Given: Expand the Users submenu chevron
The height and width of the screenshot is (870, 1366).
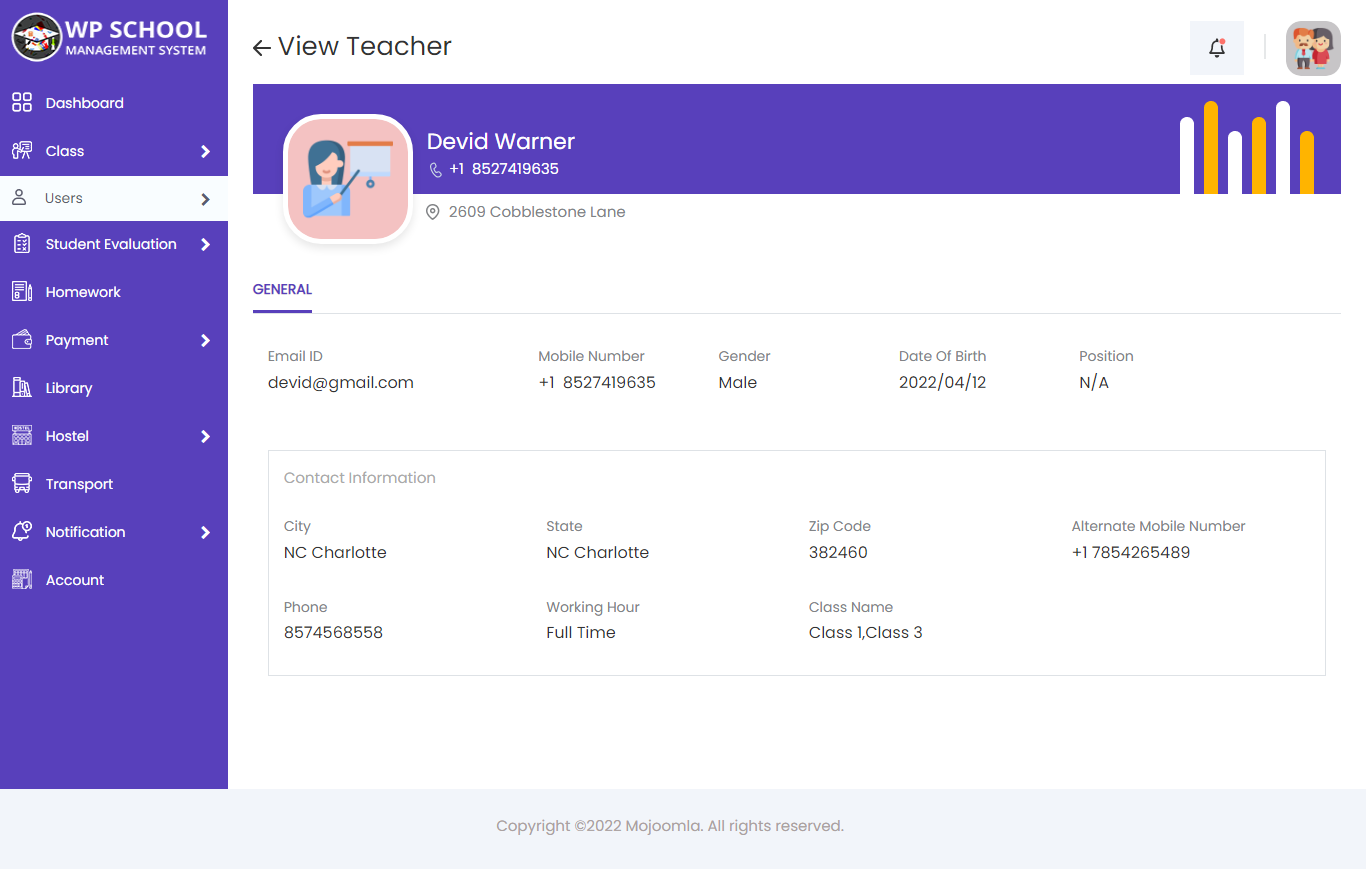Looking at the screenshot, I should click(x=207, y=198).
